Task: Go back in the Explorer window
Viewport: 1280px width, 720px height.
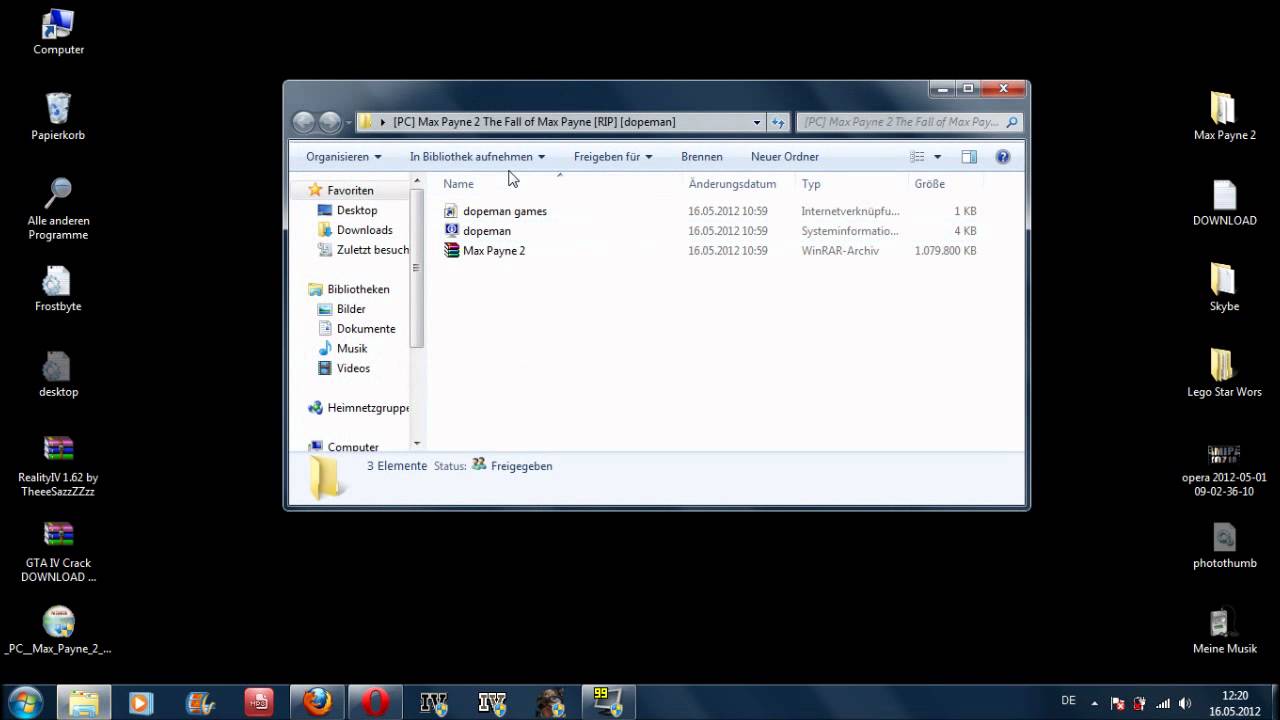Action: pyautogui.click(x=304, y=122)
